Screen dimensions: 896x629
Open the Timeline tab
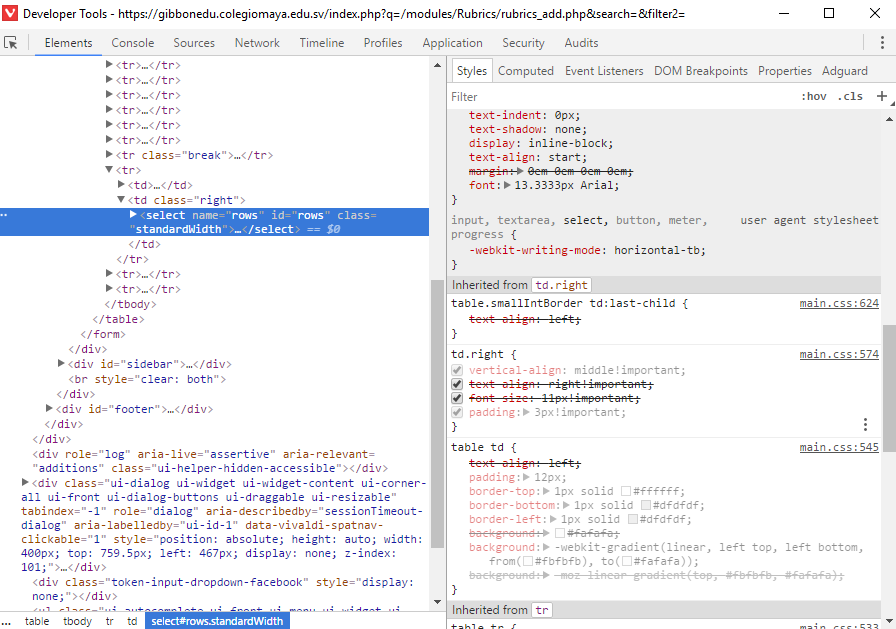pyautogui.click(x=322, y=43)
